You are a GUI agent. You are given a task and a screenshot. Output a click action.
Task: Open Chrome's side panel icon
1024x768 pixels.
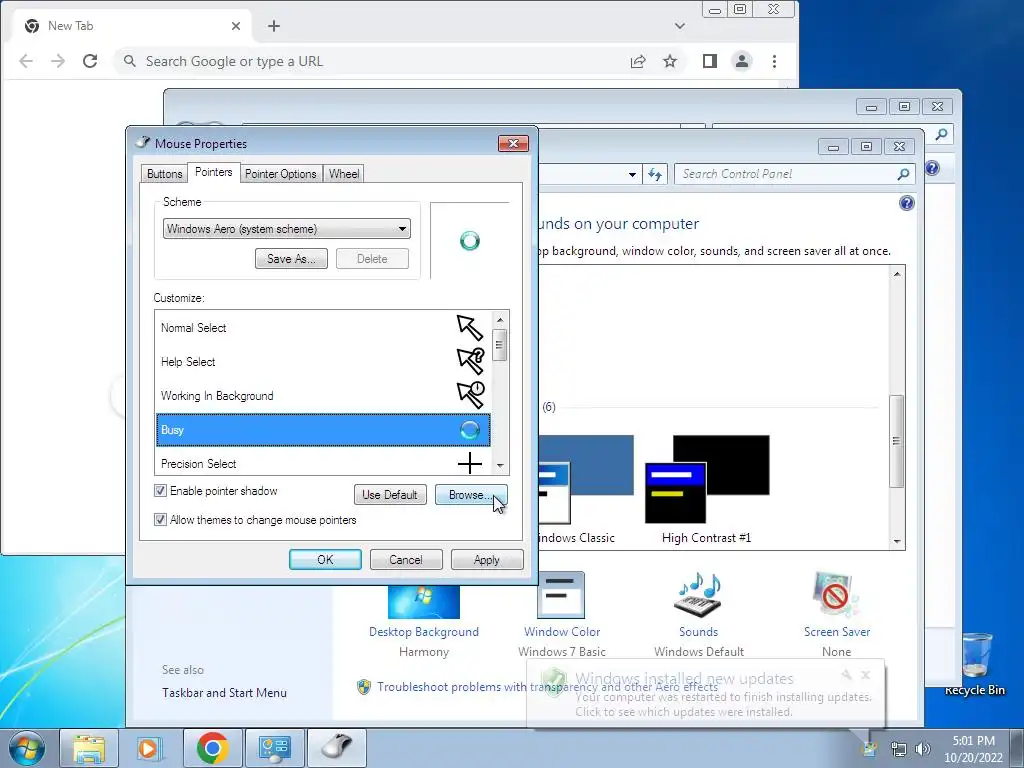click(x=710, y=61)
